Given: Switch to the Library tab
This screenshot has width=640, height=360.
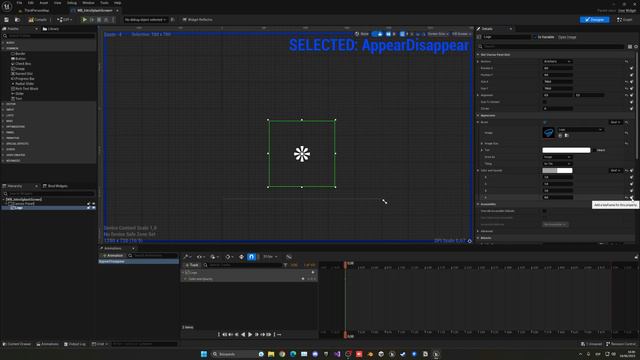Looking at the screenshot, I should pos(51,29).
